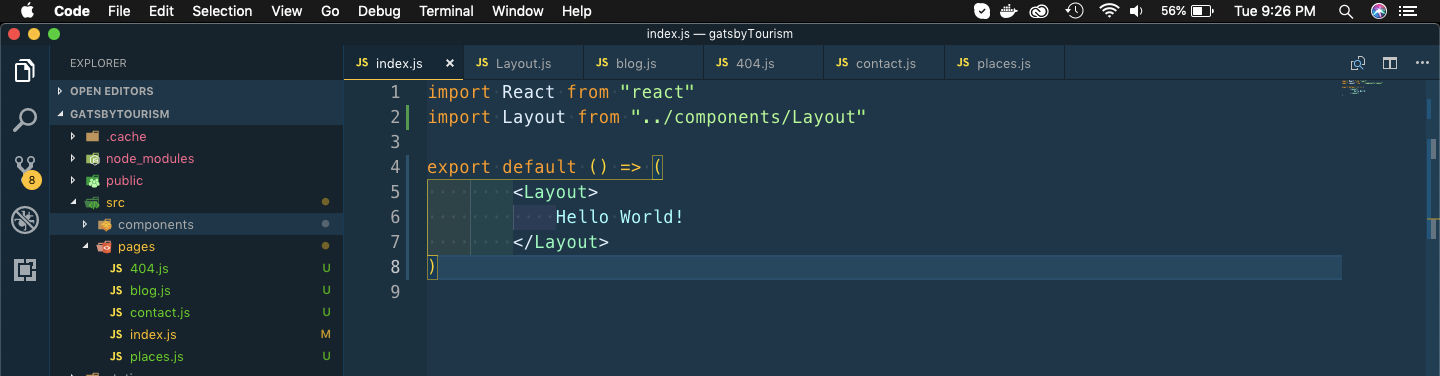Open Time Machine menu bar icon
The height and width of the screenshot is (376, 1440).
click(1075, 11)
